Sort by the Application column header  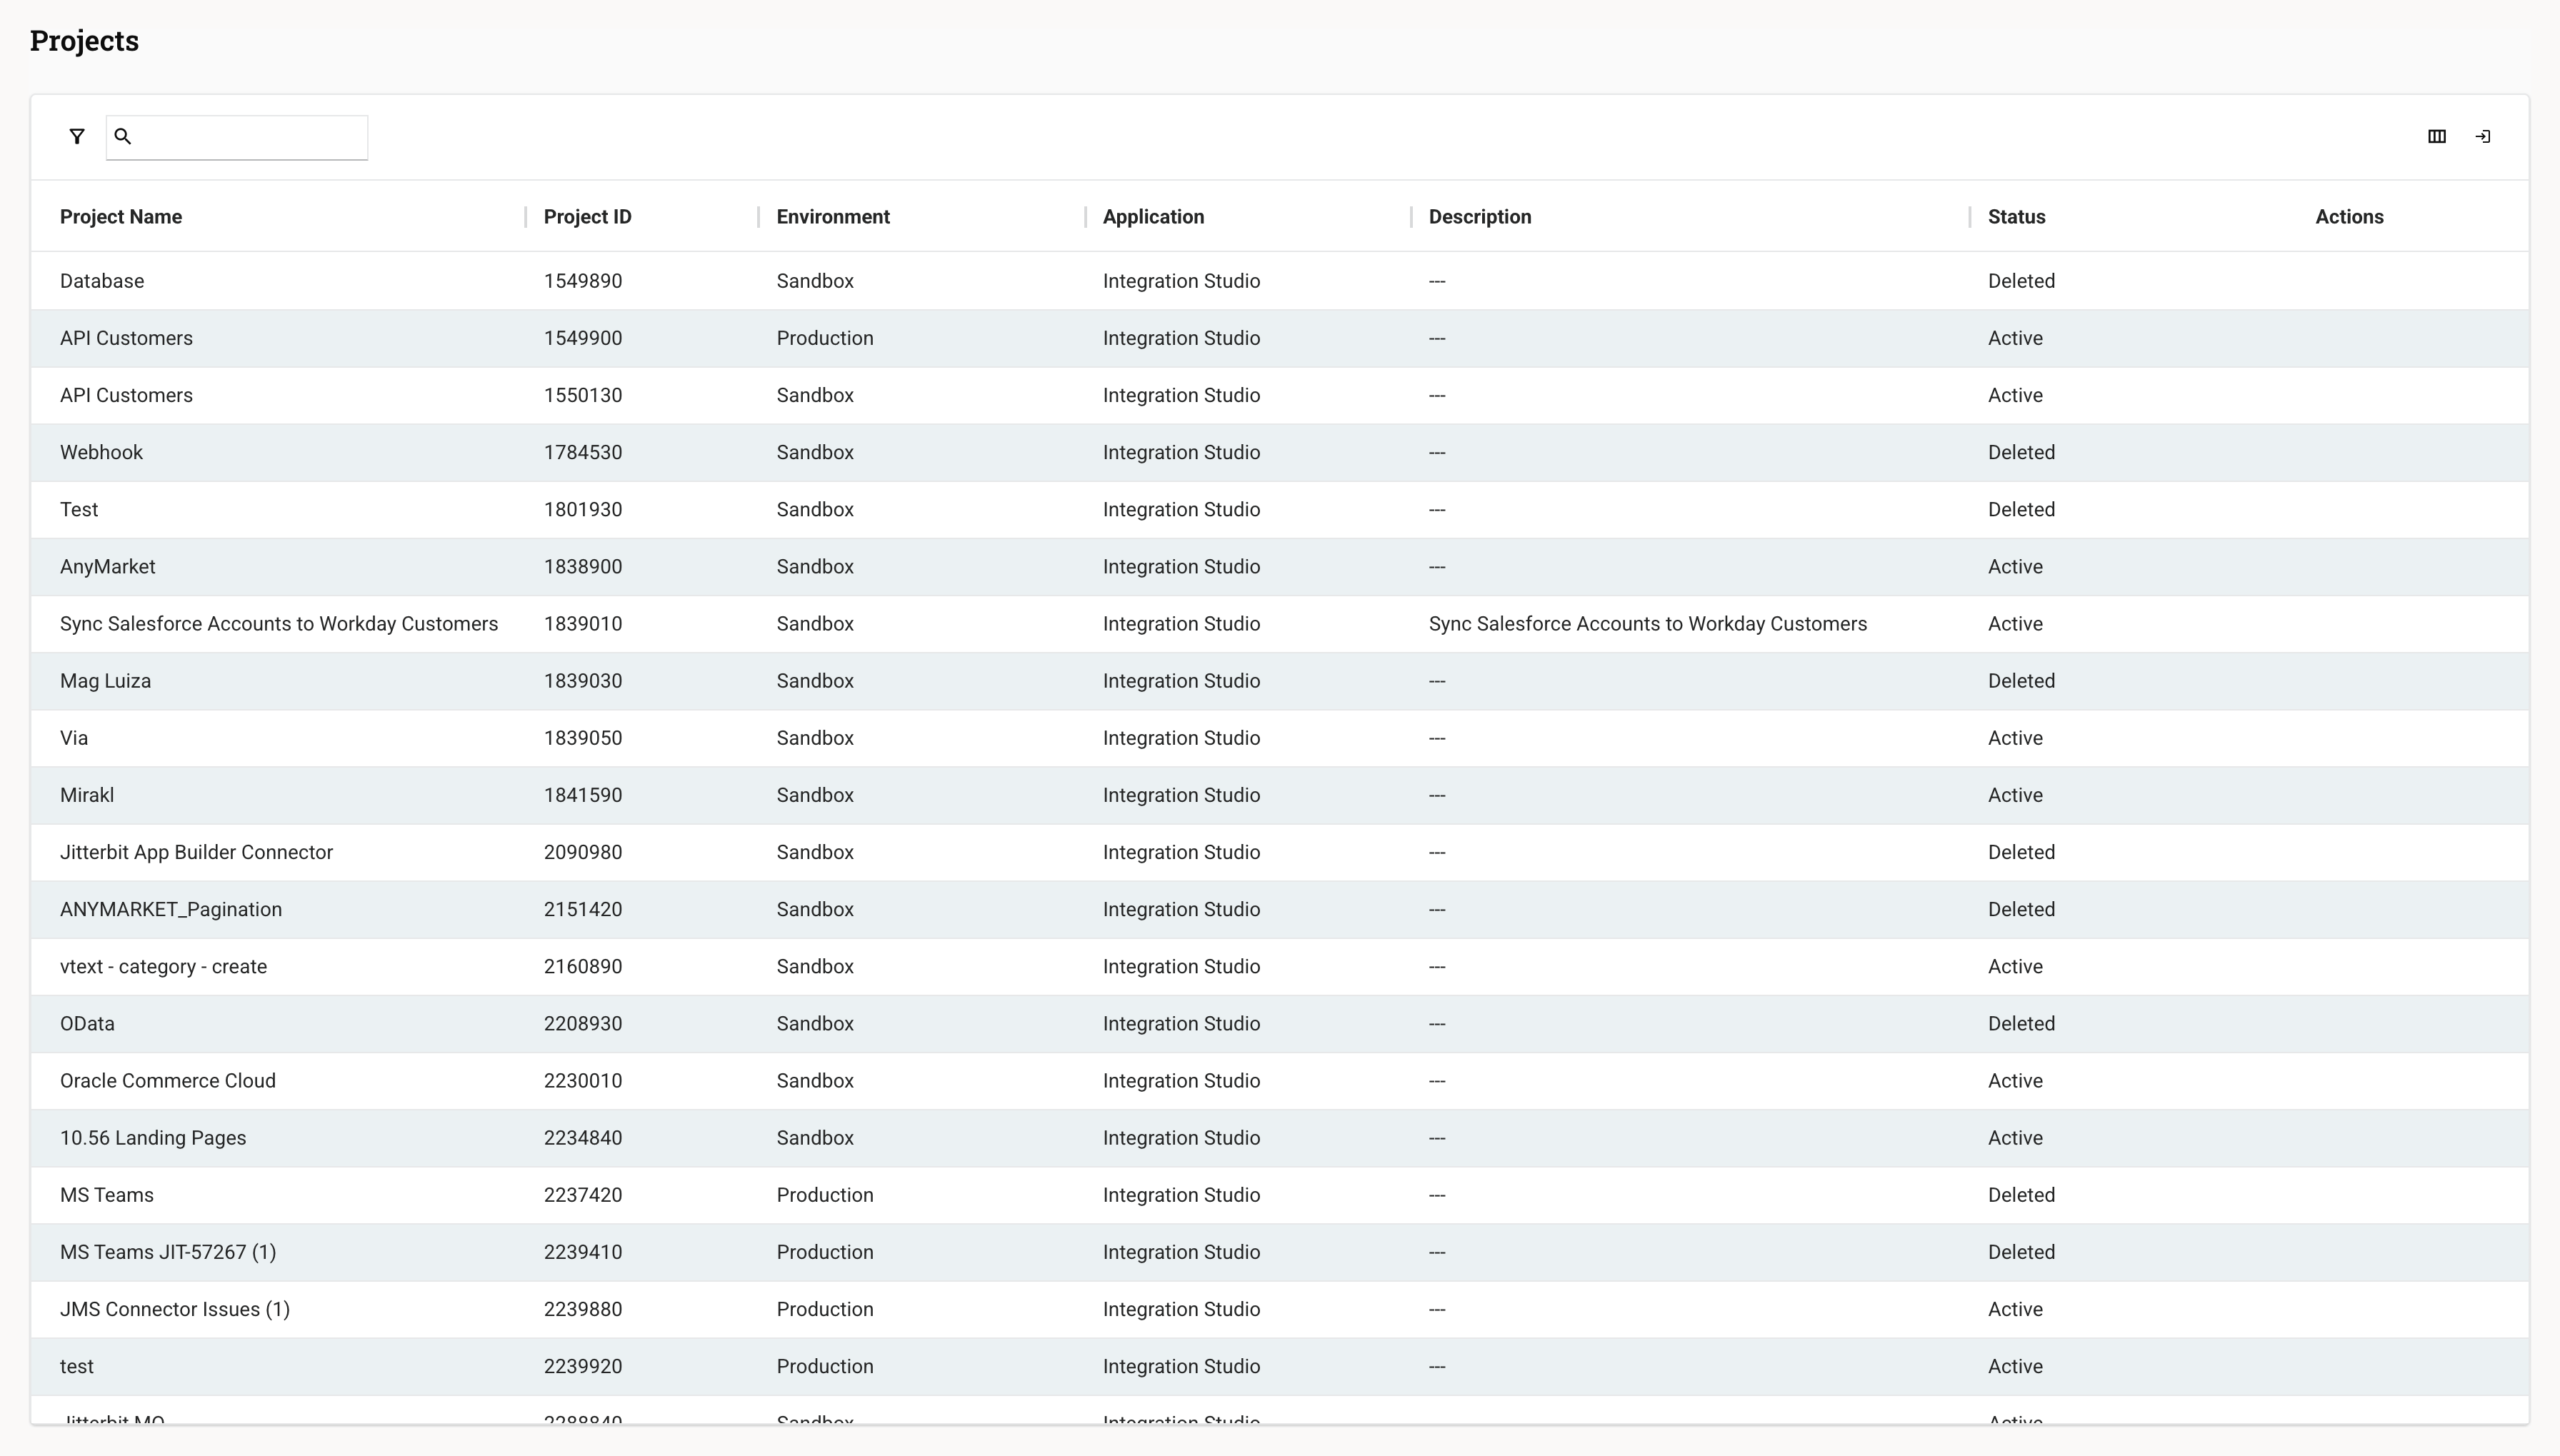pyautogui.click(x=1152, y=216)
